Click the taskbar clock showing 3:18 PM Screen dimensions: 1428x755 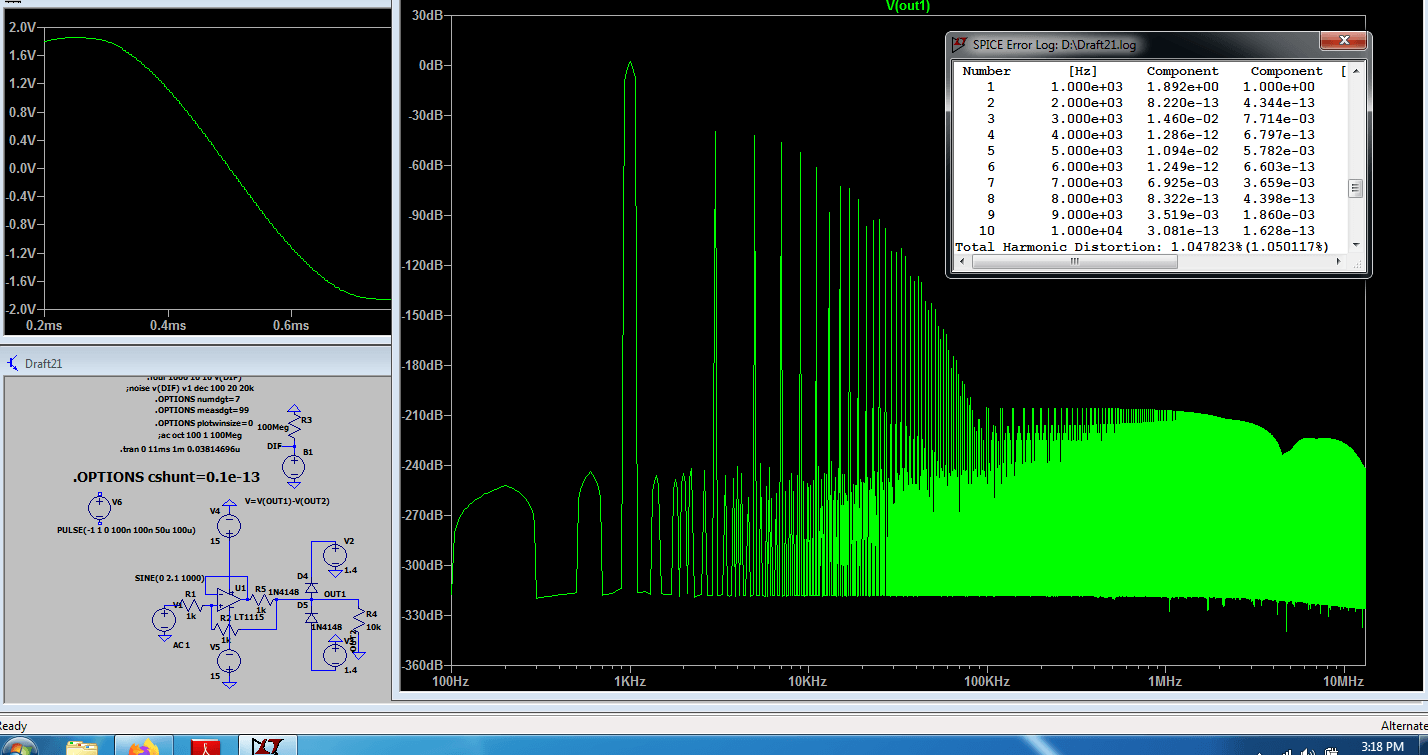[1380, 746]
